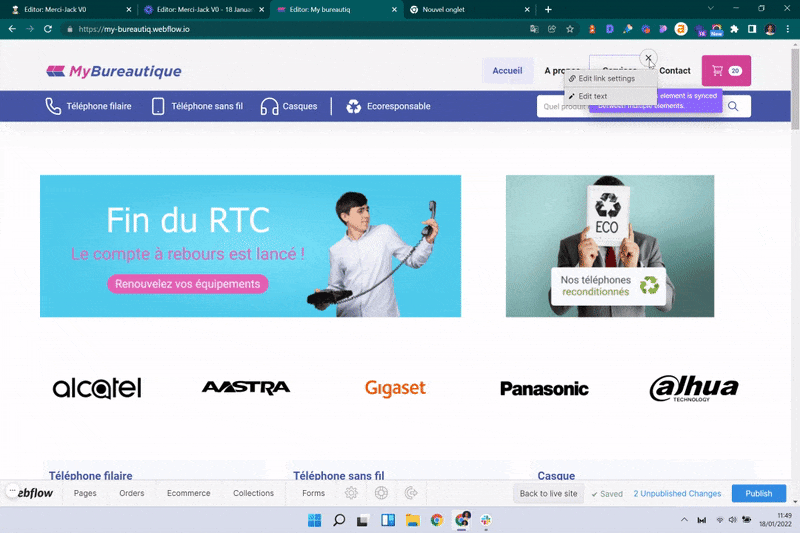
Task: Click the editor logout icon
Action: (x=411, y=493)
